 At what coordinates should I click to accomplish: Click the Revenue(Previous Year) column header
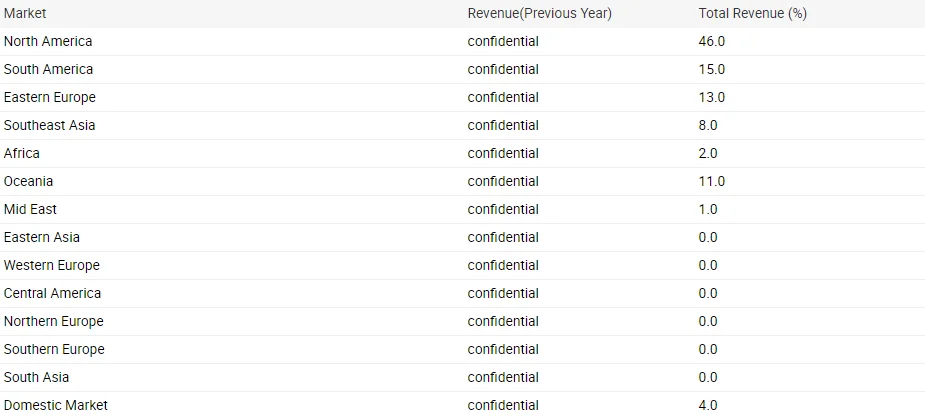coord(539,13)
